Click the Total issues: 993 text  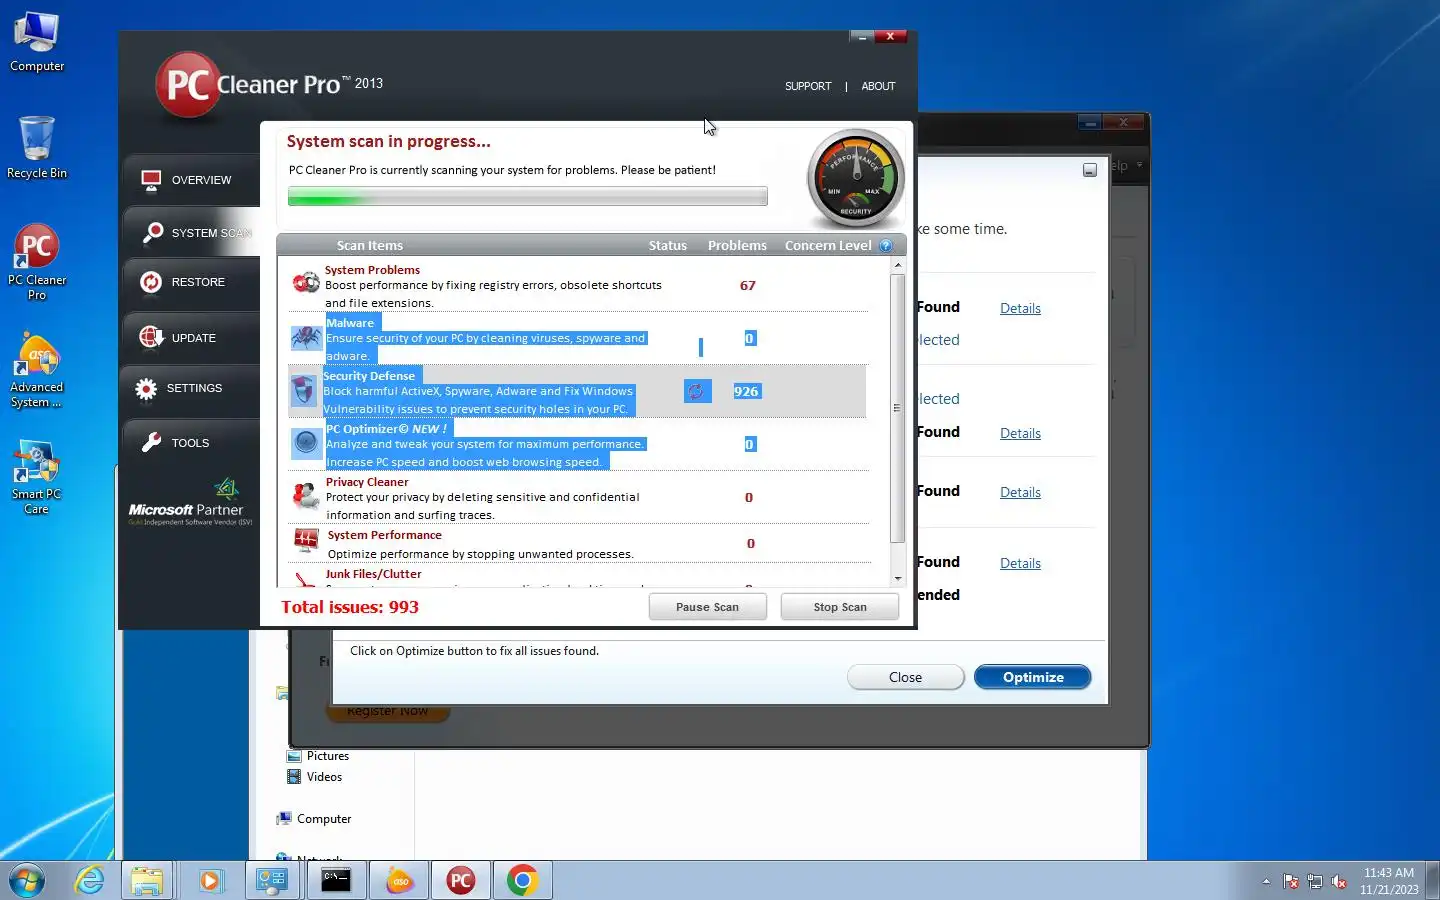point(350,607)
